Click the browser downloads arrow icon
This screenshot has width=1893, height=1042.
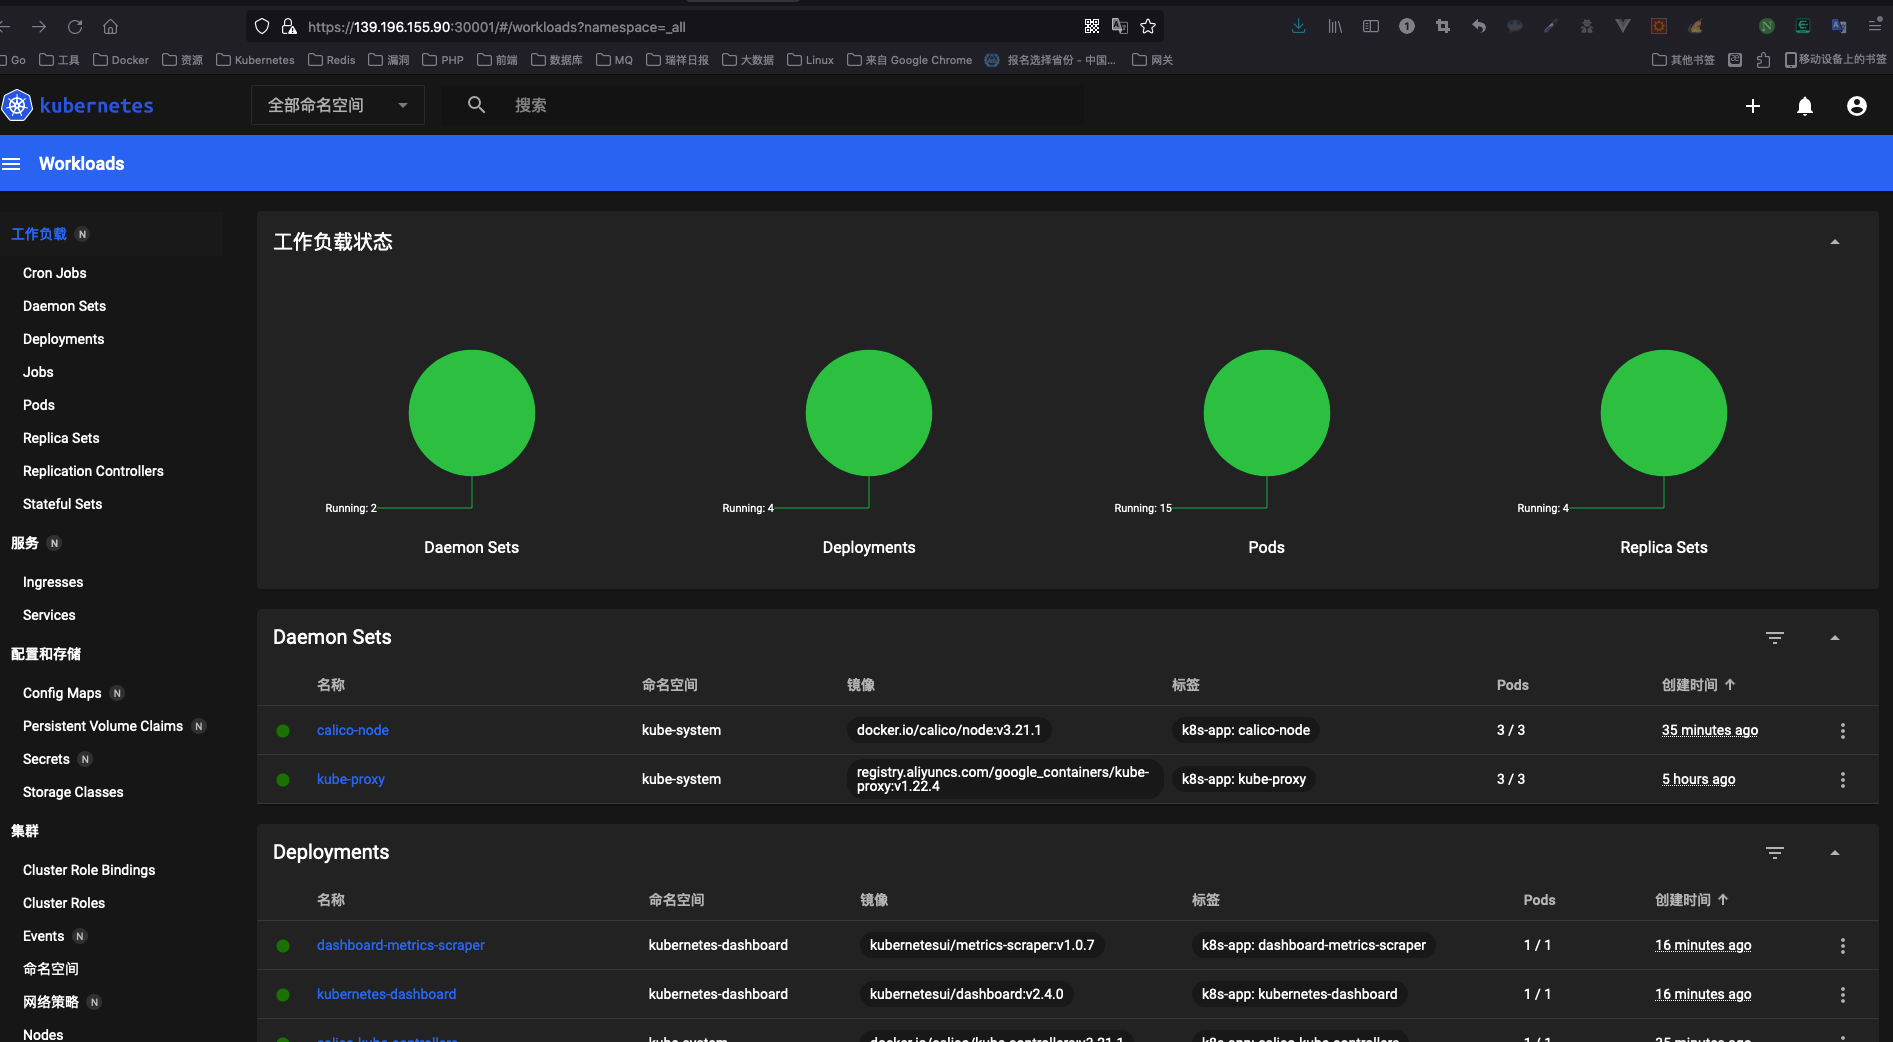coord(1298,27)
